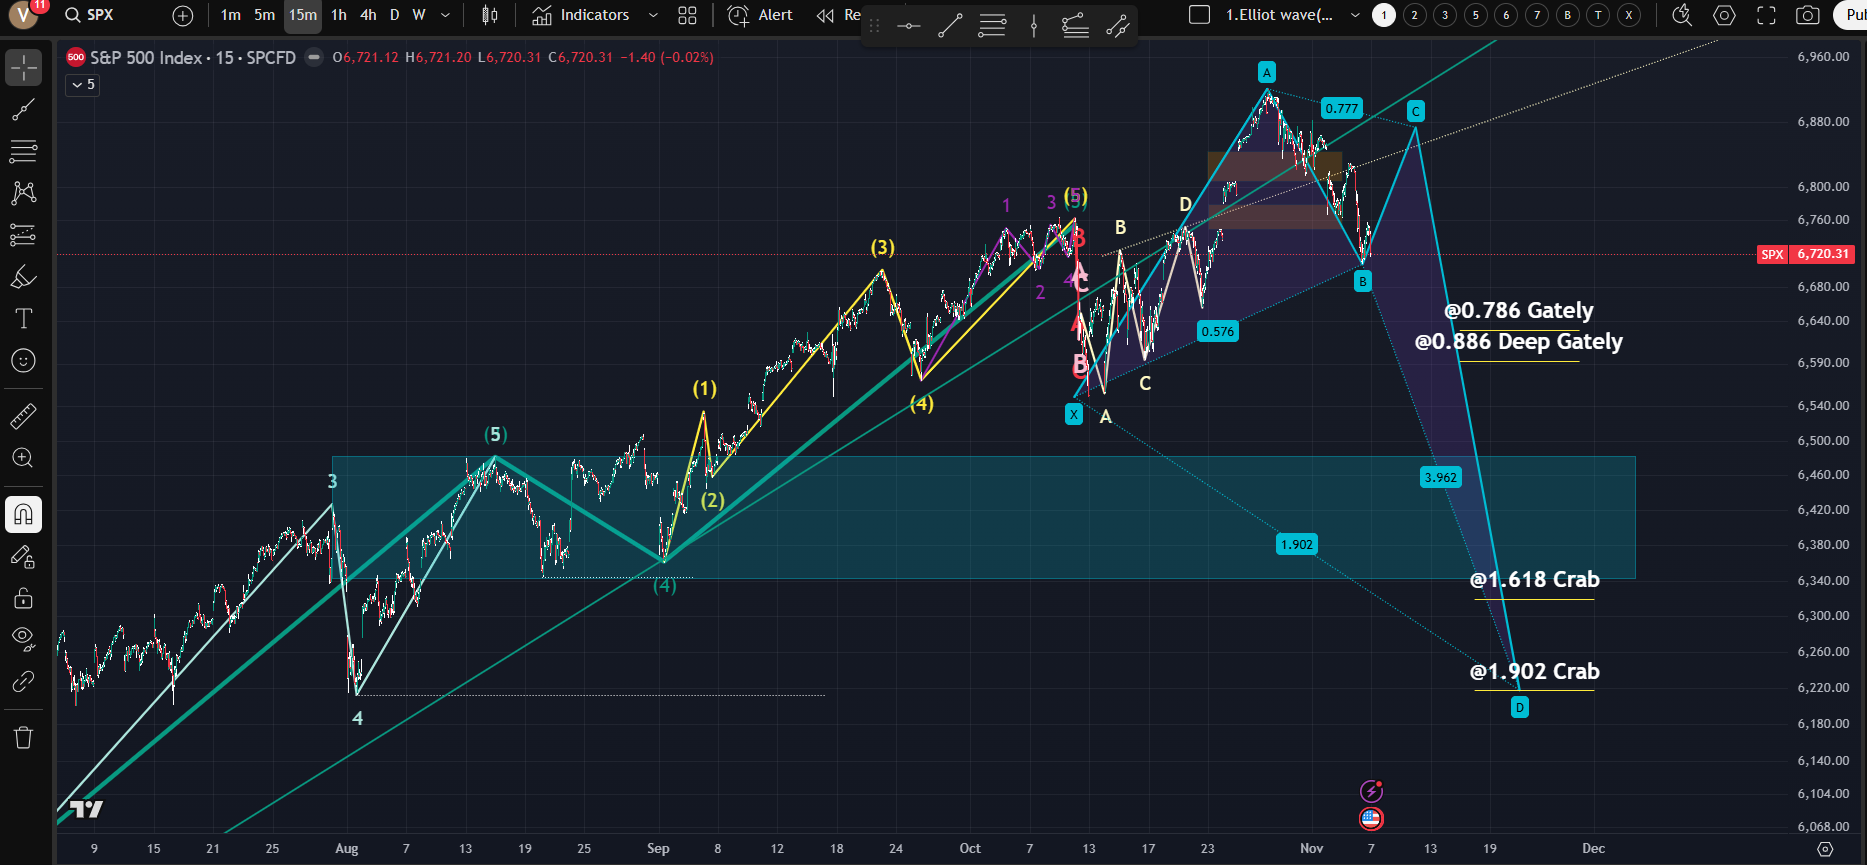Screen dimensions: 1867x865
Task: Toggle magnet mode in left toolbar
Action: click(x=23, y=515)
